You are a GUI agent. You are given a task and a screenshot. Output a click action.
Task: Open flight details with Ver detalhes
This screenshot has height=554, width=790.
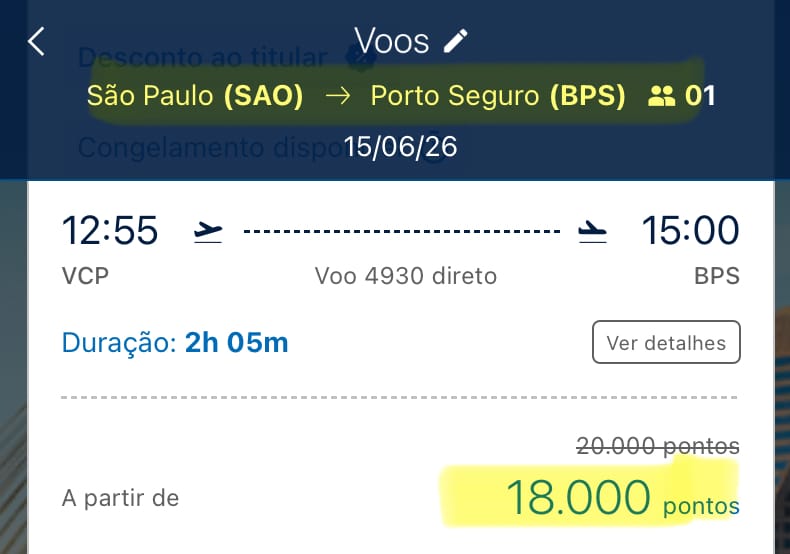666,342
